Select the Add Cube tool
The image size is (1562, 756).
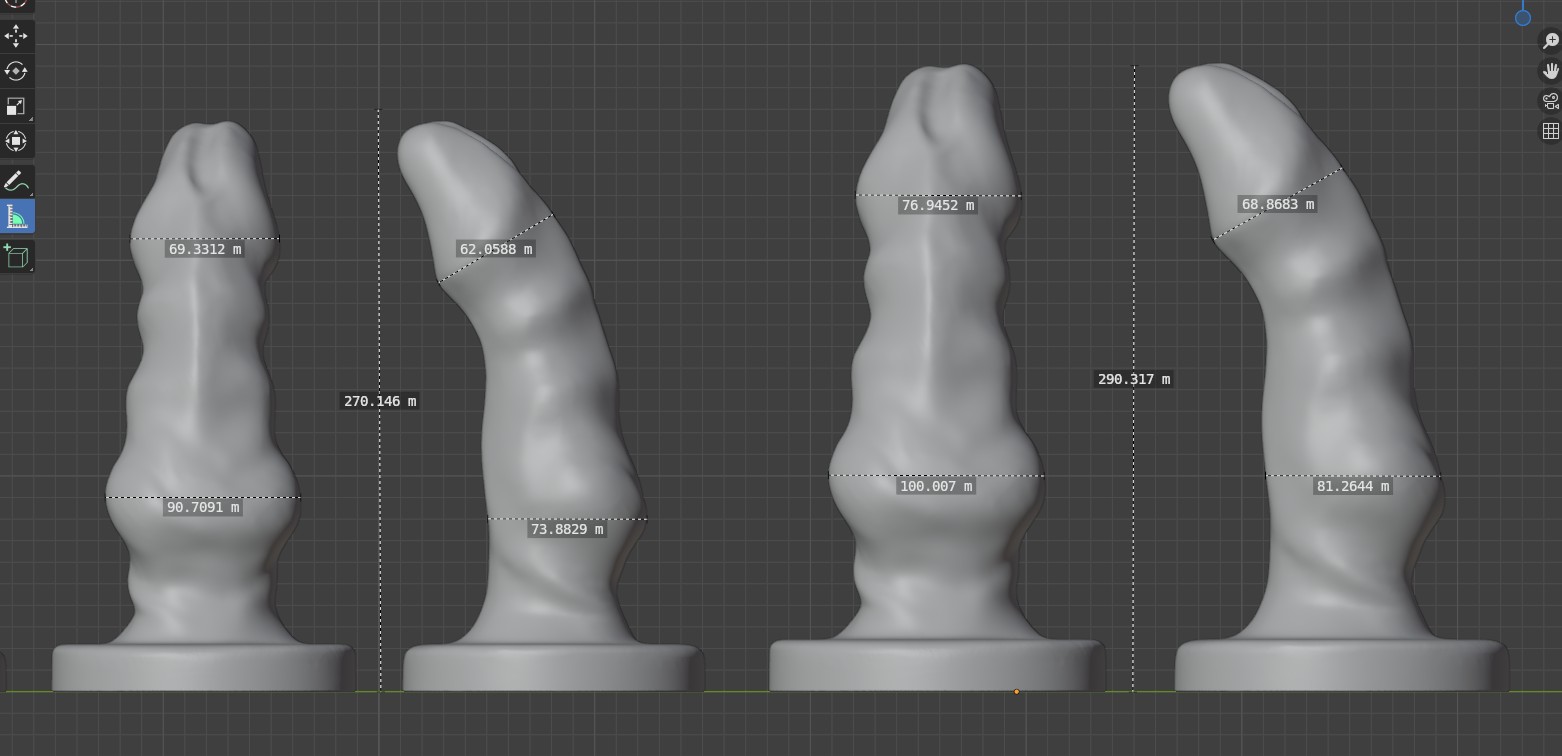[16, 256]
